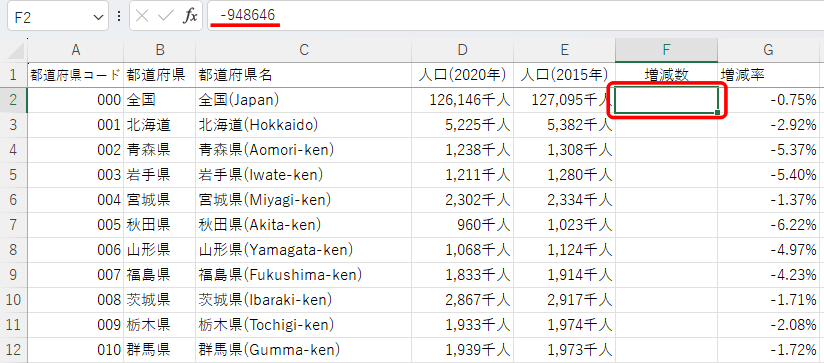Viewport: 824px width, 363px height.
Task: Select column G header
Action: (768, 50)
